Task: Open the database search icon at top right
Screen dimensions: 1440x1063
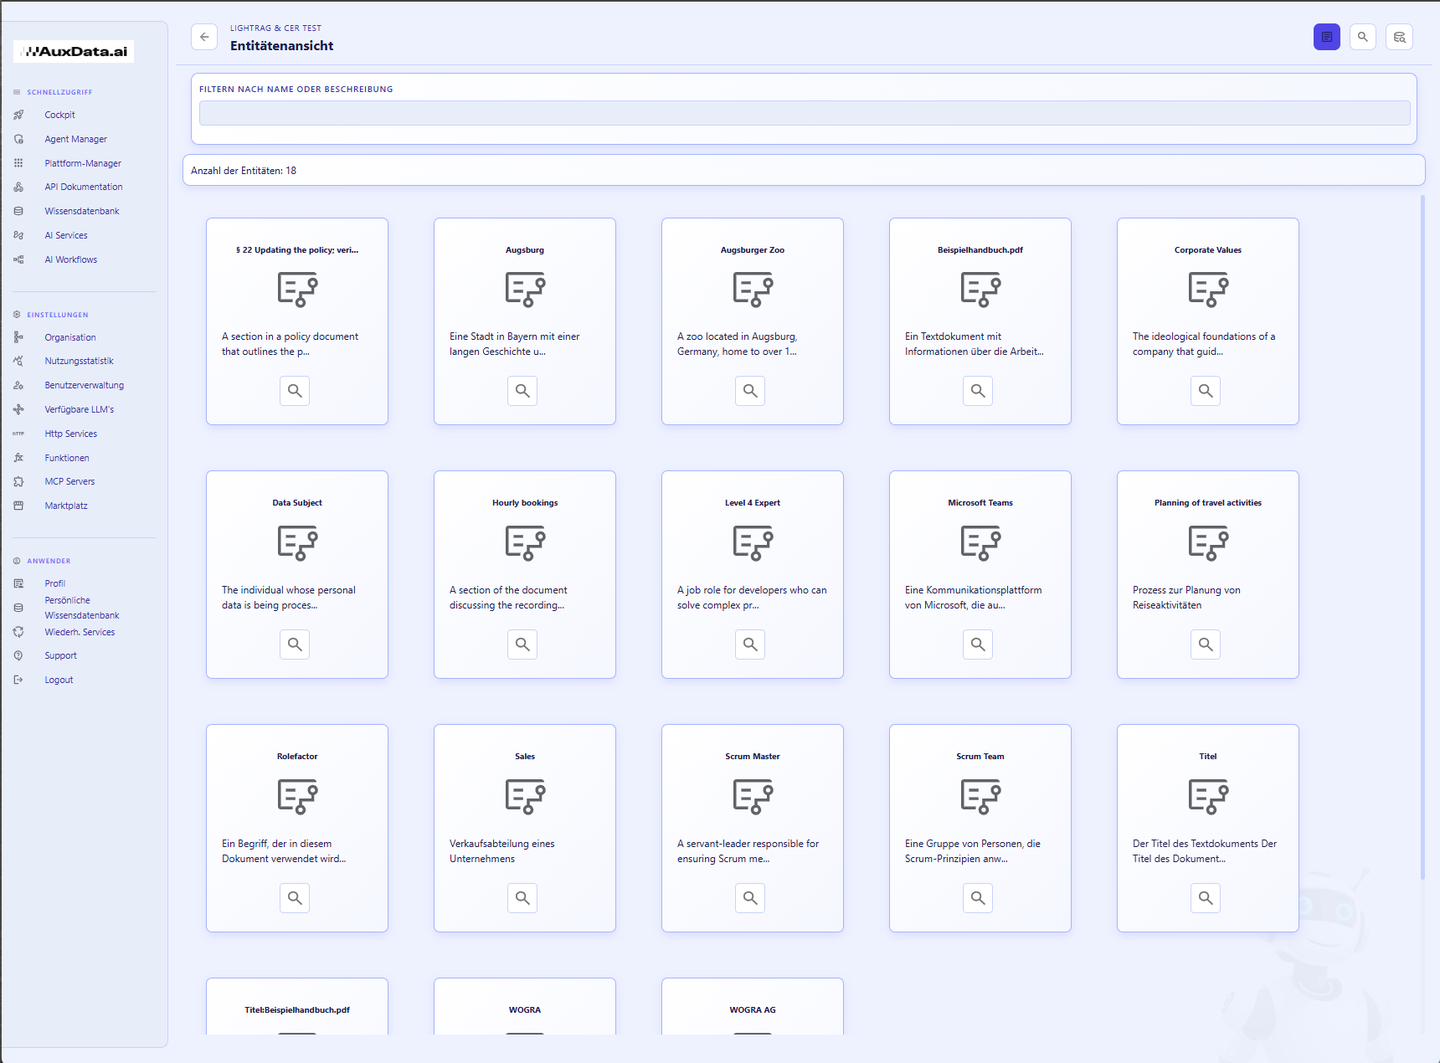Action: tap(1399, 37)
